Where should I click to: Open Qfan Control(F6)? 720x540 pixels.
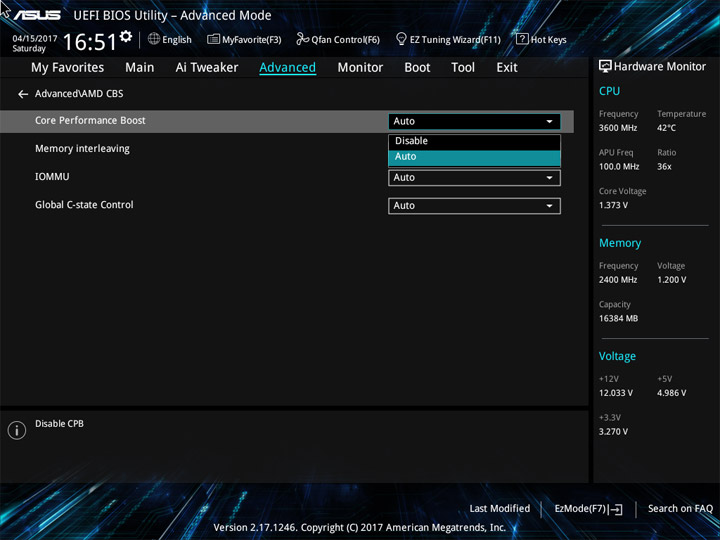point(338,39)
